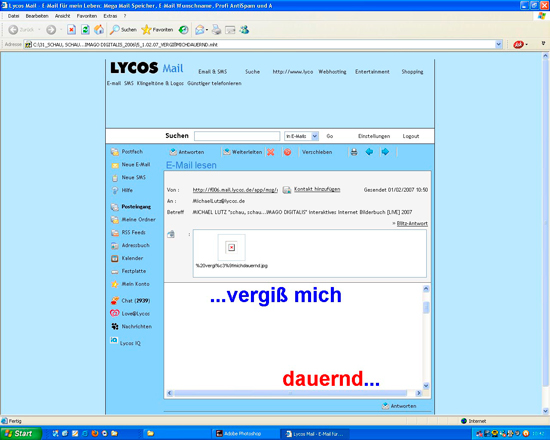
Task: Click the browser Forward arrow button
Action: (51, 30)
